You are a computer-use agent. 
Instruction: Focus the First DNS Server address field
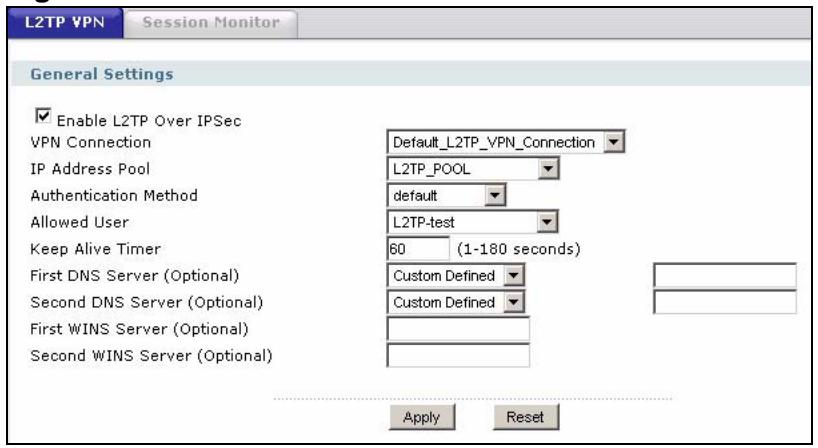725,275
